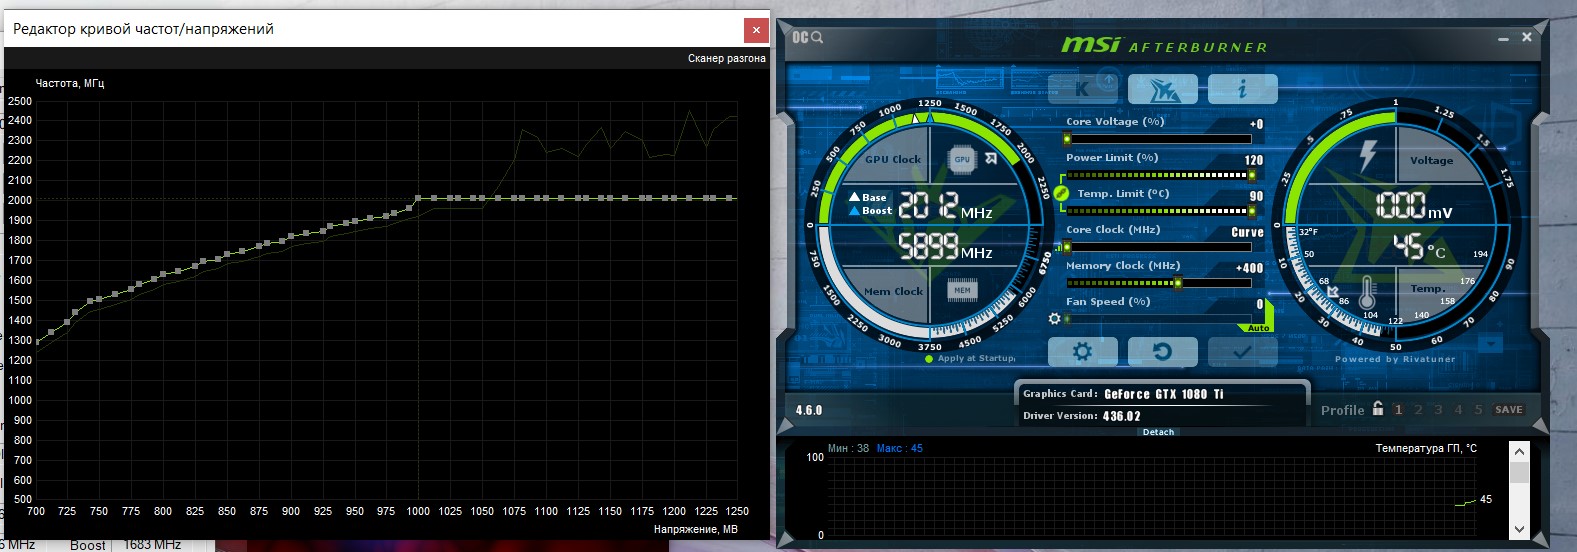Open the information panel with the i button

(x=1243, y=89)
